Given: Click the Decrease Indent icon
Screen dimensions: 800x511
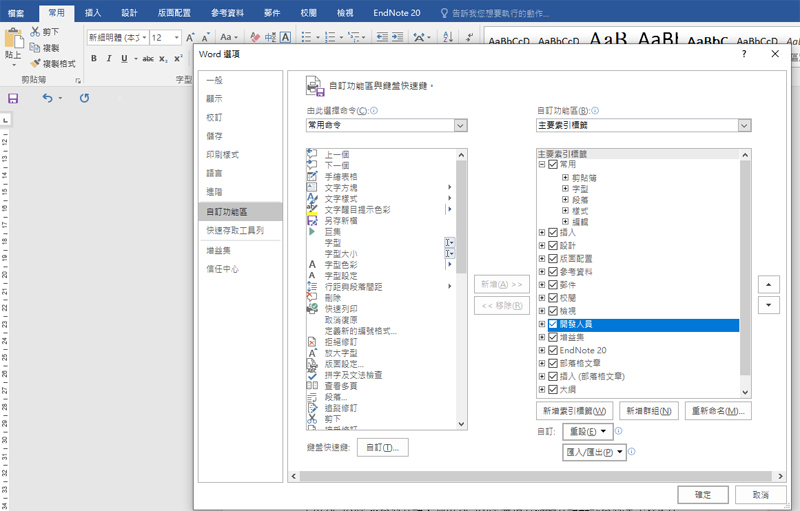Looking at the screenshot, I should pyautogui.click(x=382, y=37).
